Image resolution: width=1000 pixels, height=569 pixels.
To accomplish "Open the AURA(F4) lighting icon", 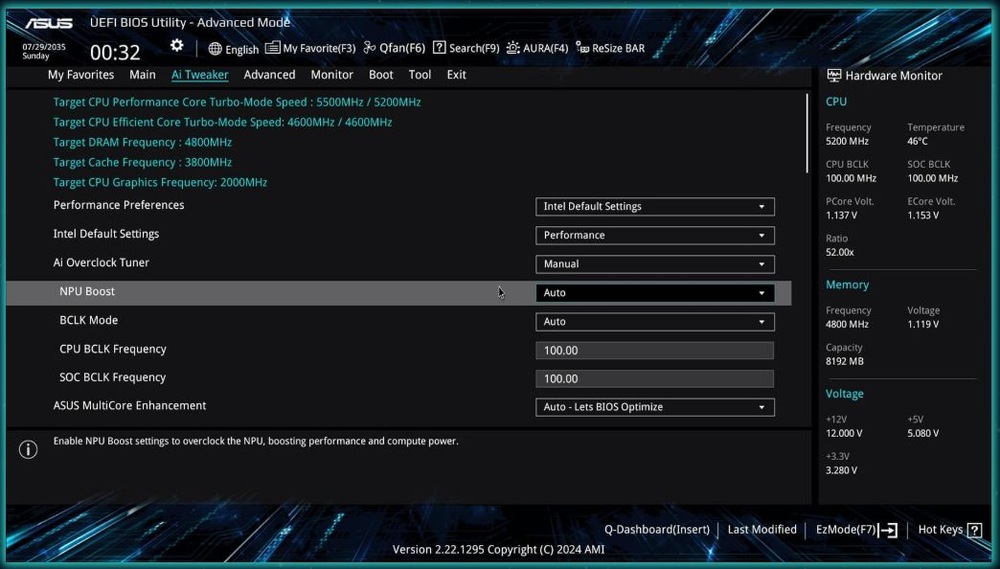I will 513,48.
